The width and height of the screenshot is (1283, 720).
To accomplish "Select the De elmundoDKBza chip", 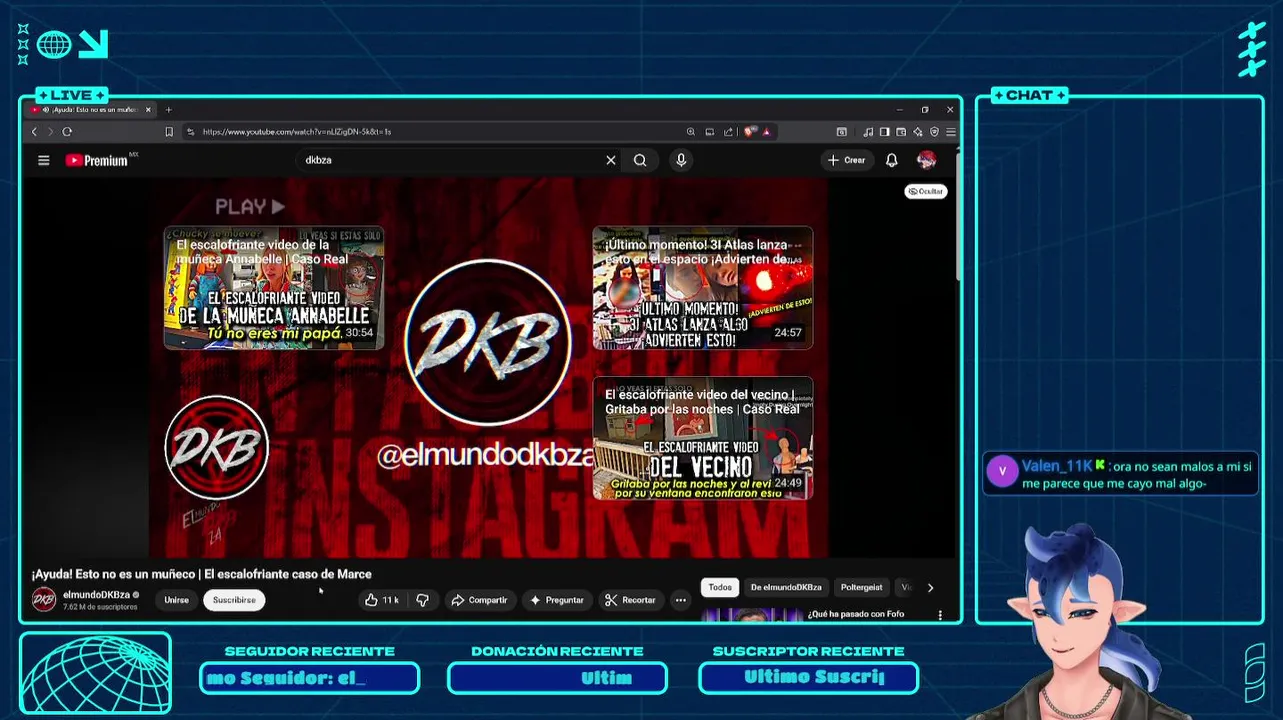I will pyautogui.click(x=786, y=587).
